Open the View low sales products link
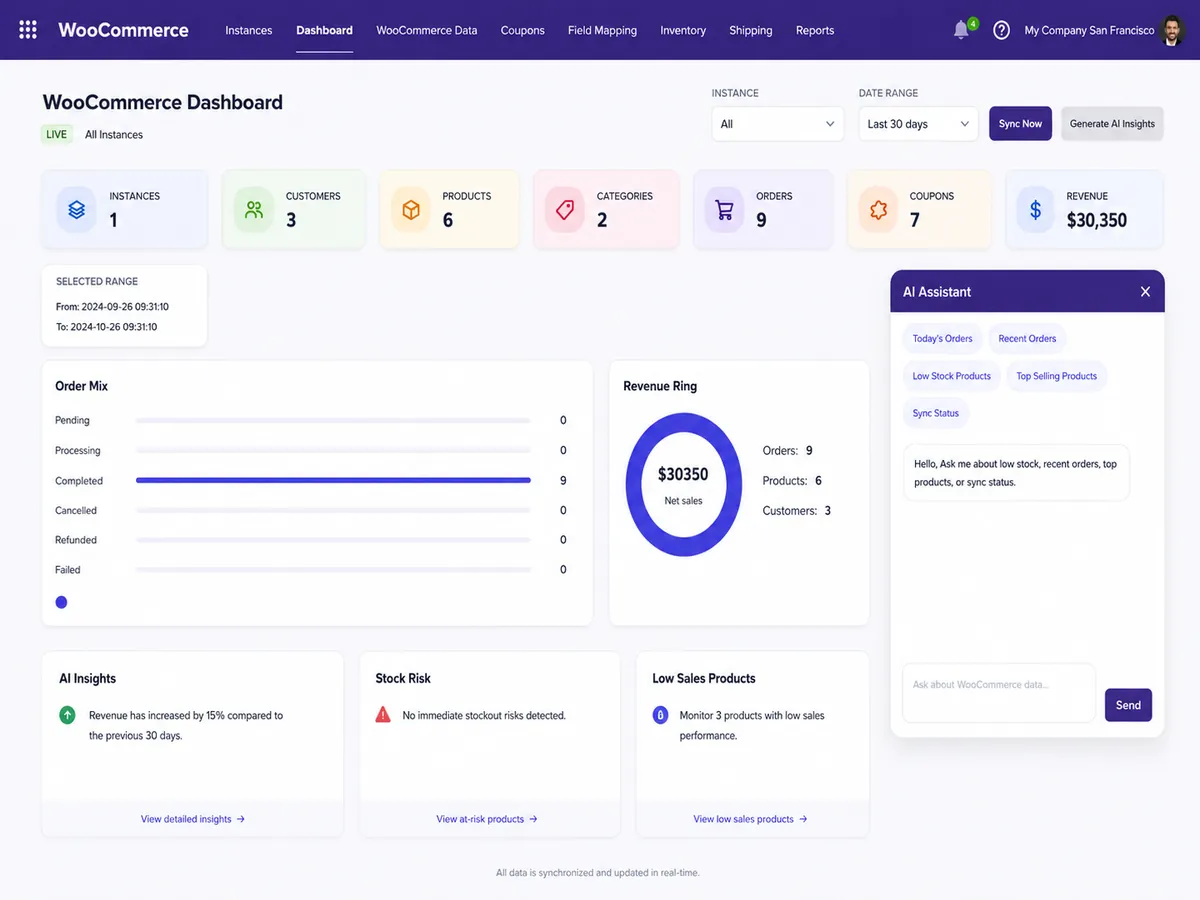The width and height of the screenshot is (1200, 900). click(x=750, y=819)
